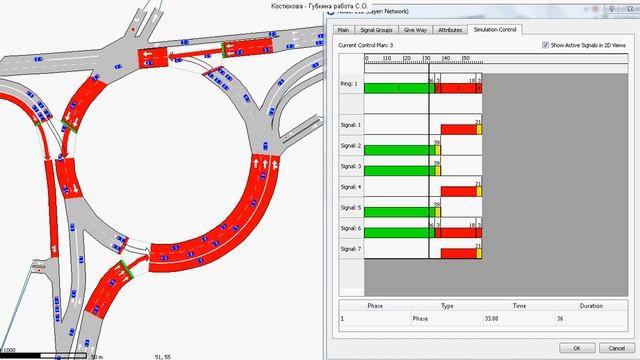Click the green phase 1 bar in Ring 1
This screenshot has width=640, height=360.
pyautogui.click(x=399, y=88)
